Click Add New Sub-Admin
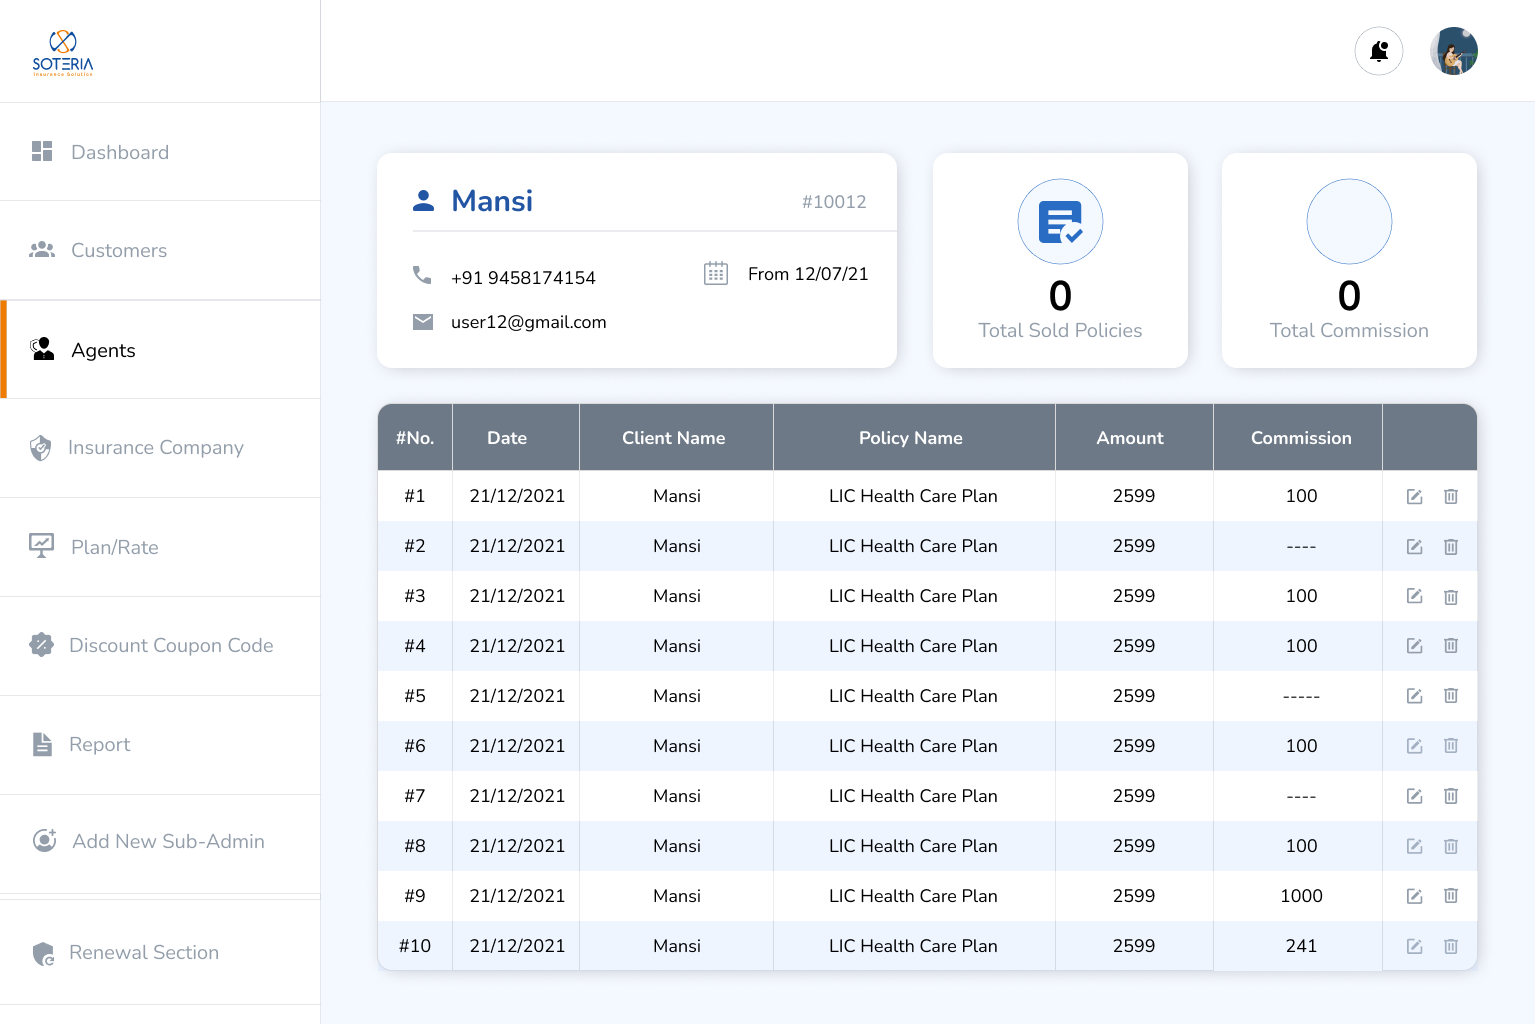 point(168,841)
